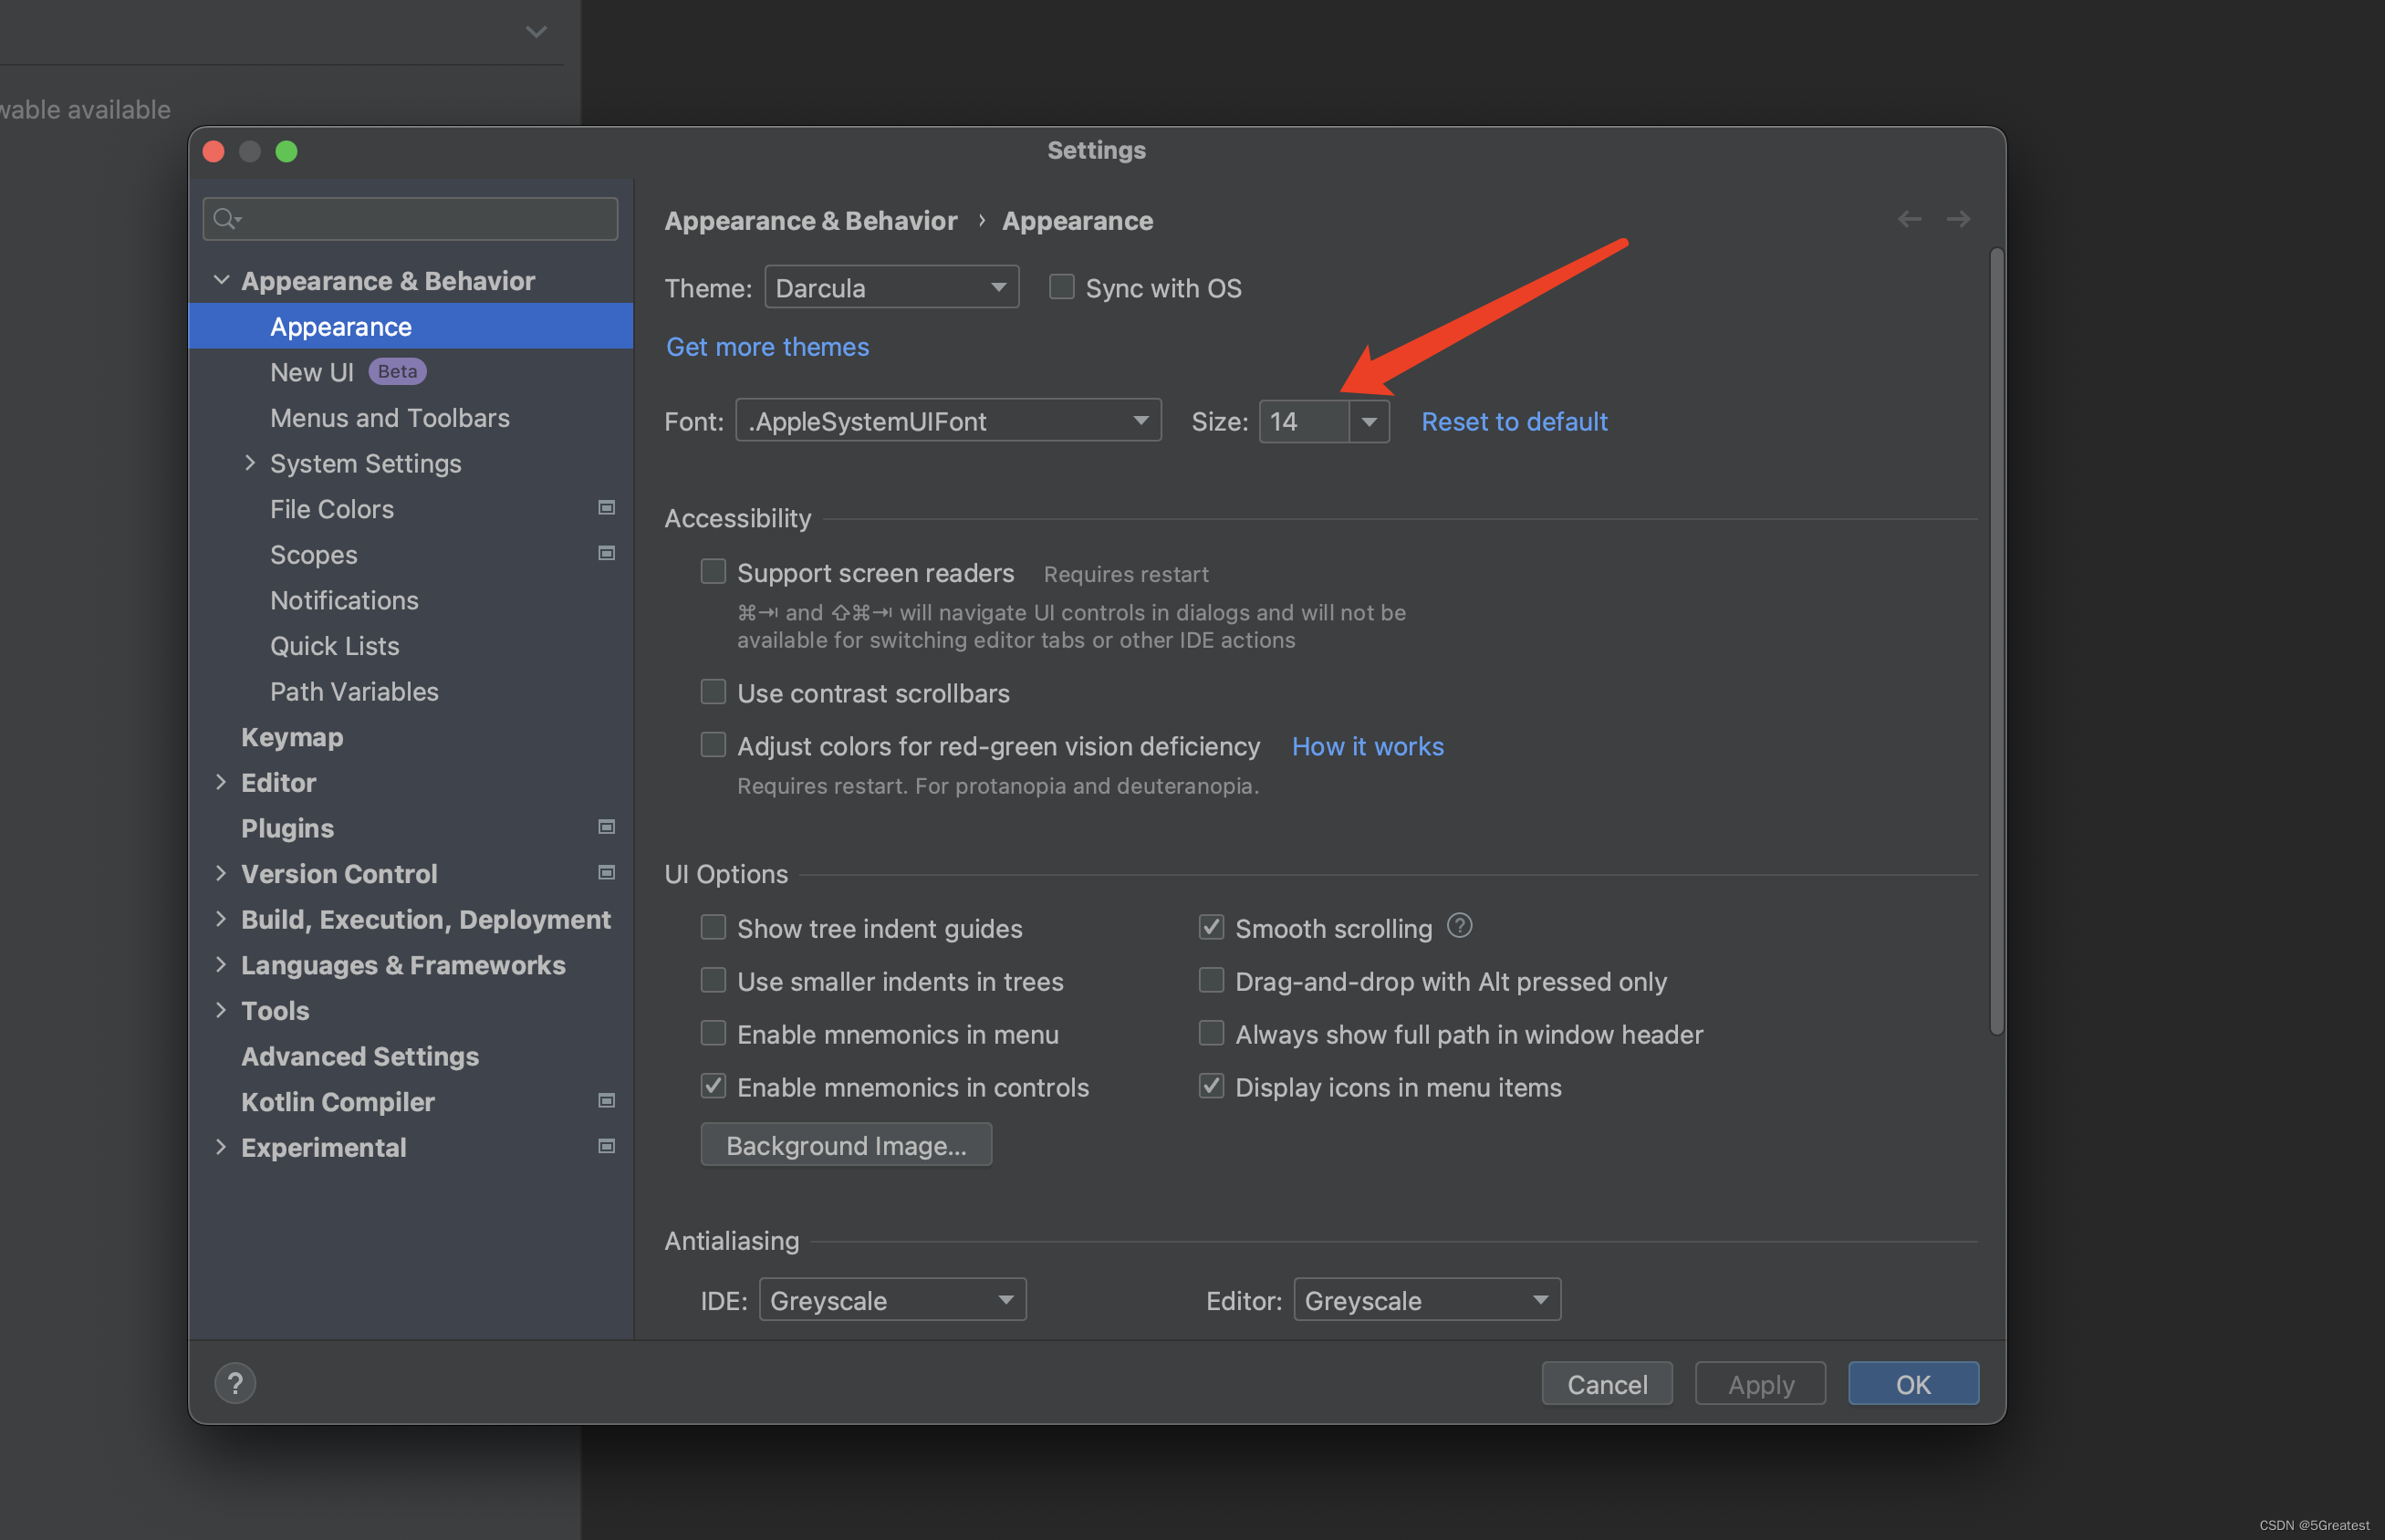Click Reset to default link
Screen dimensions: 2385x1540
point(1514,421)
